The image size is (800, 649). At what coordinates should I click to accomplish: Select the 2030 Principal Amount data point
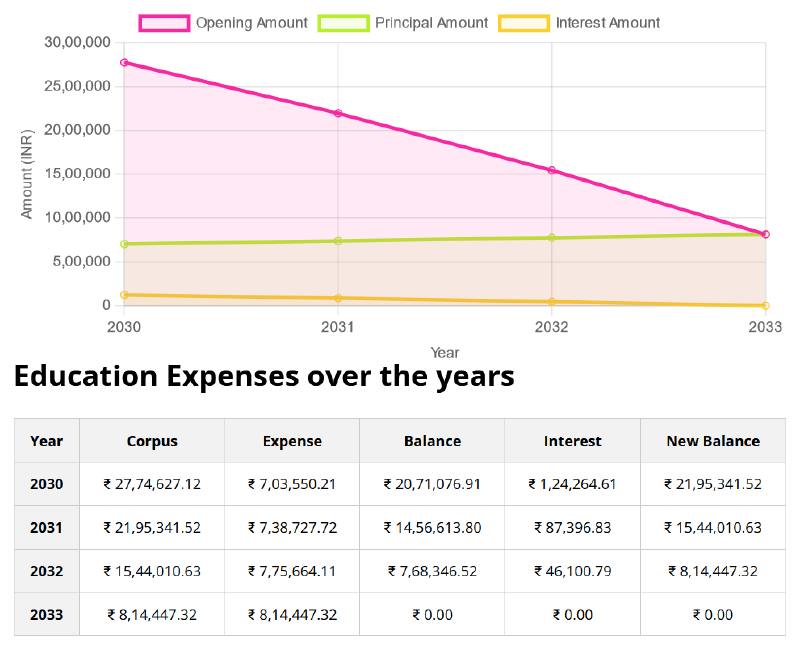124,244
